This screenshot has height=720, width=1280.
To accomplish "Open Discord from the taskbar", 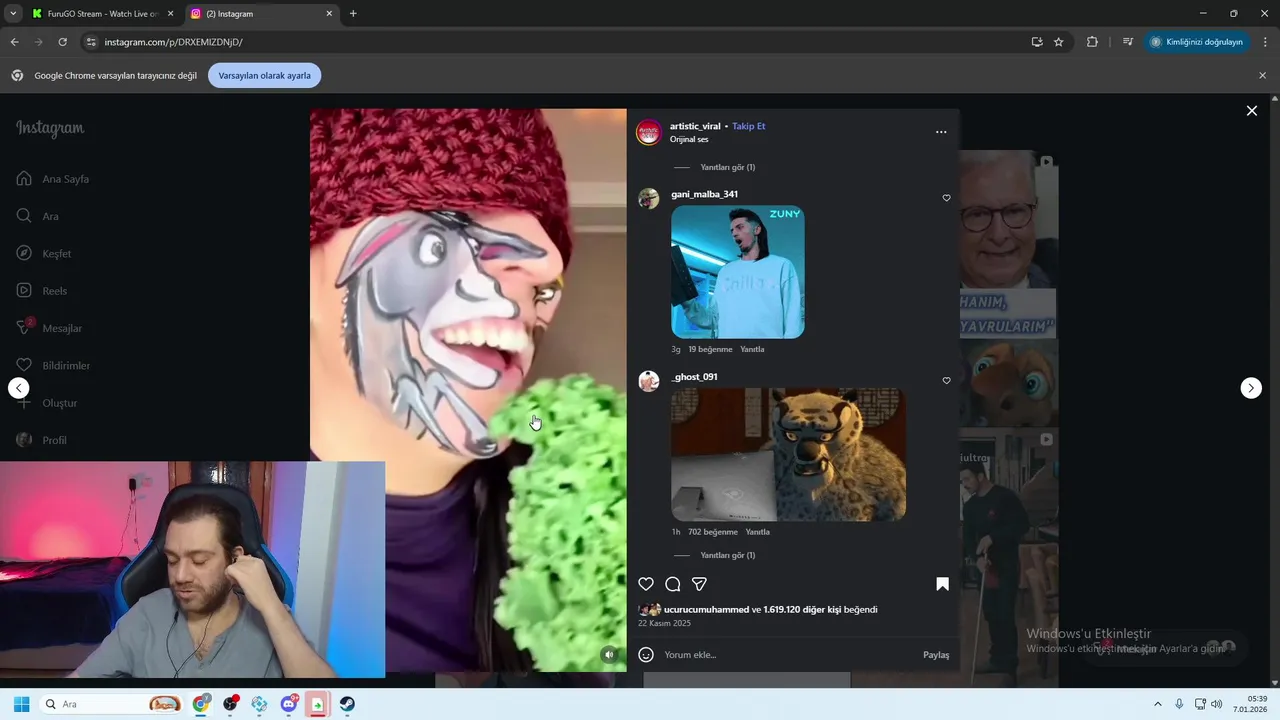I will pyautogui.click(x=289, y=704).
